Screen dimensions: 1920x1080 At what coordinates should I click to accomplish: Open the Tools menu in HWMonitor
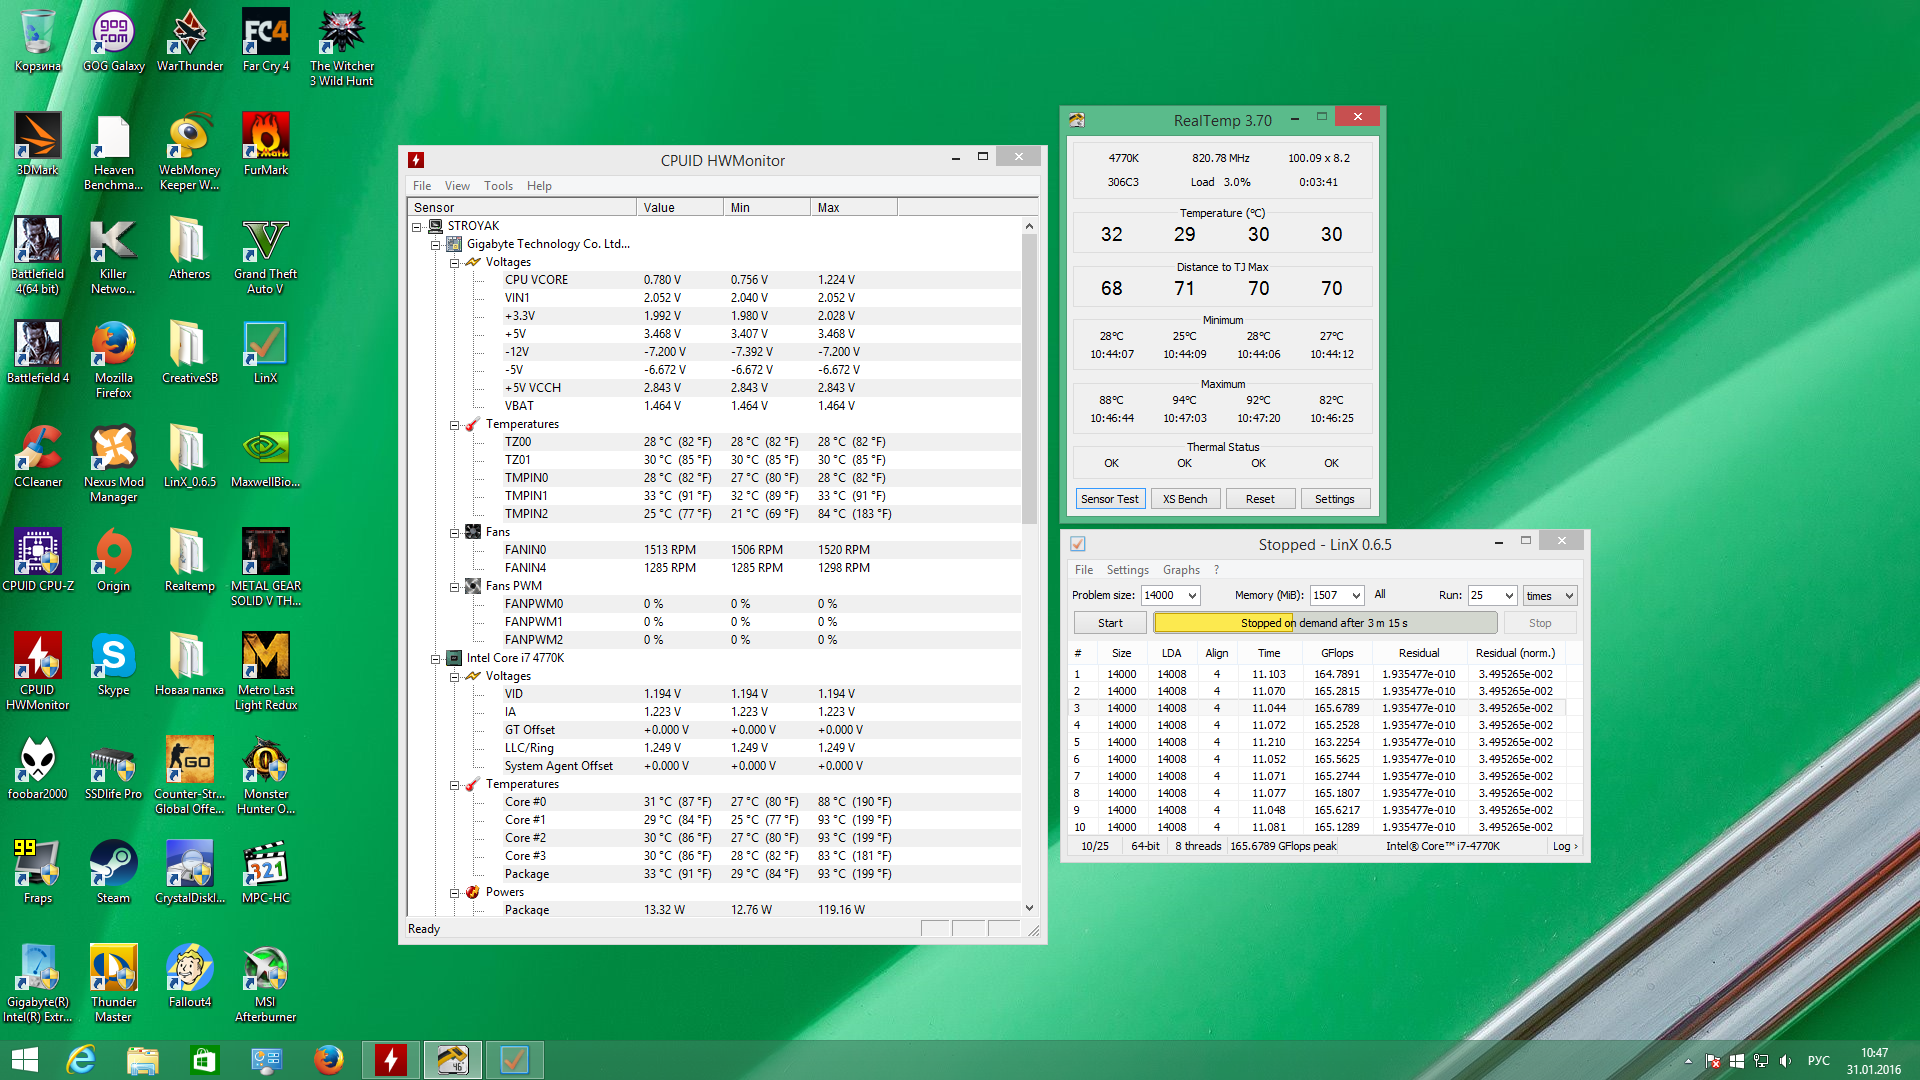498,186
